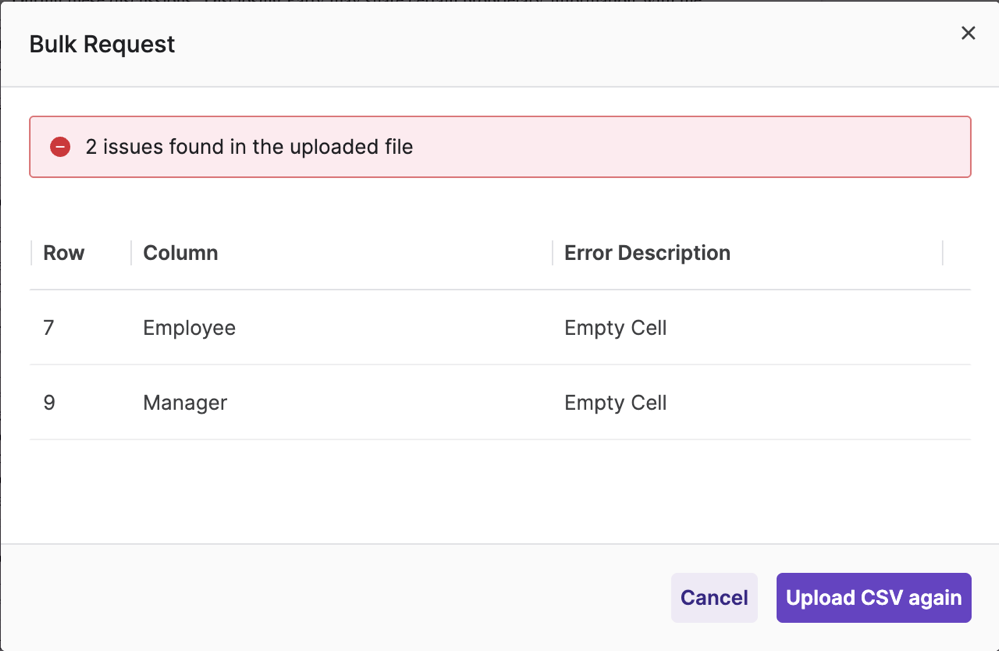
Task: Select the '2 issues found' alert message
Action: [x=249, y=147]
